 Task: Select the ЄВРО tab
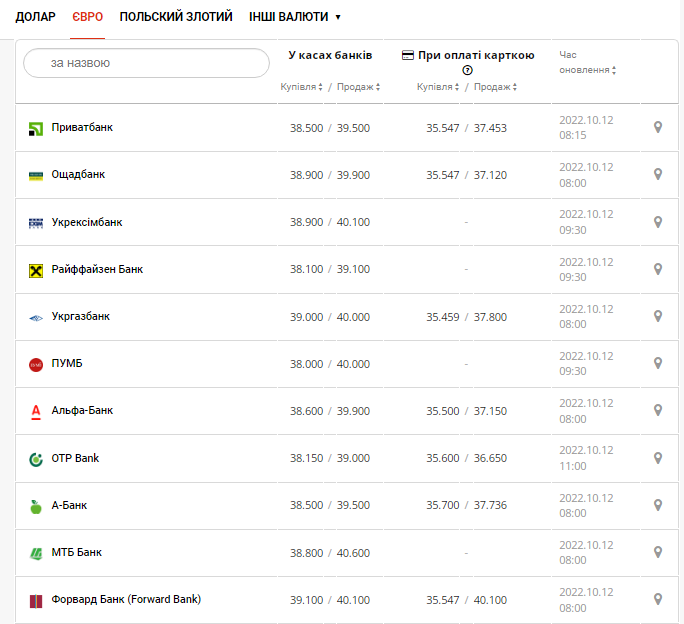pos(88,17)
